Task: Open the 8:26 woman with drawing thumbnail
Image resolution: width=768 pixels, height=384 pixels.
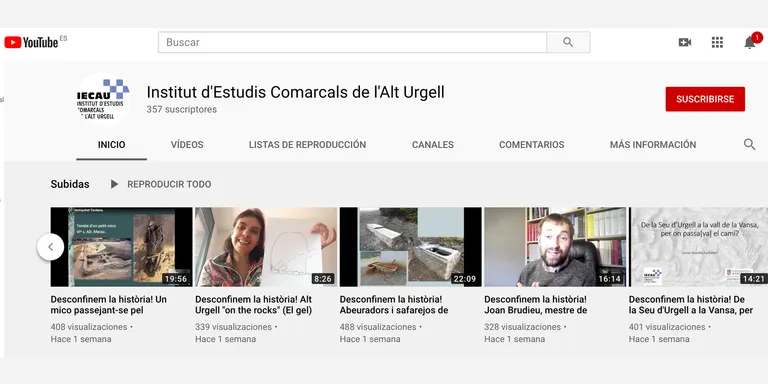Action: point(266,247)
